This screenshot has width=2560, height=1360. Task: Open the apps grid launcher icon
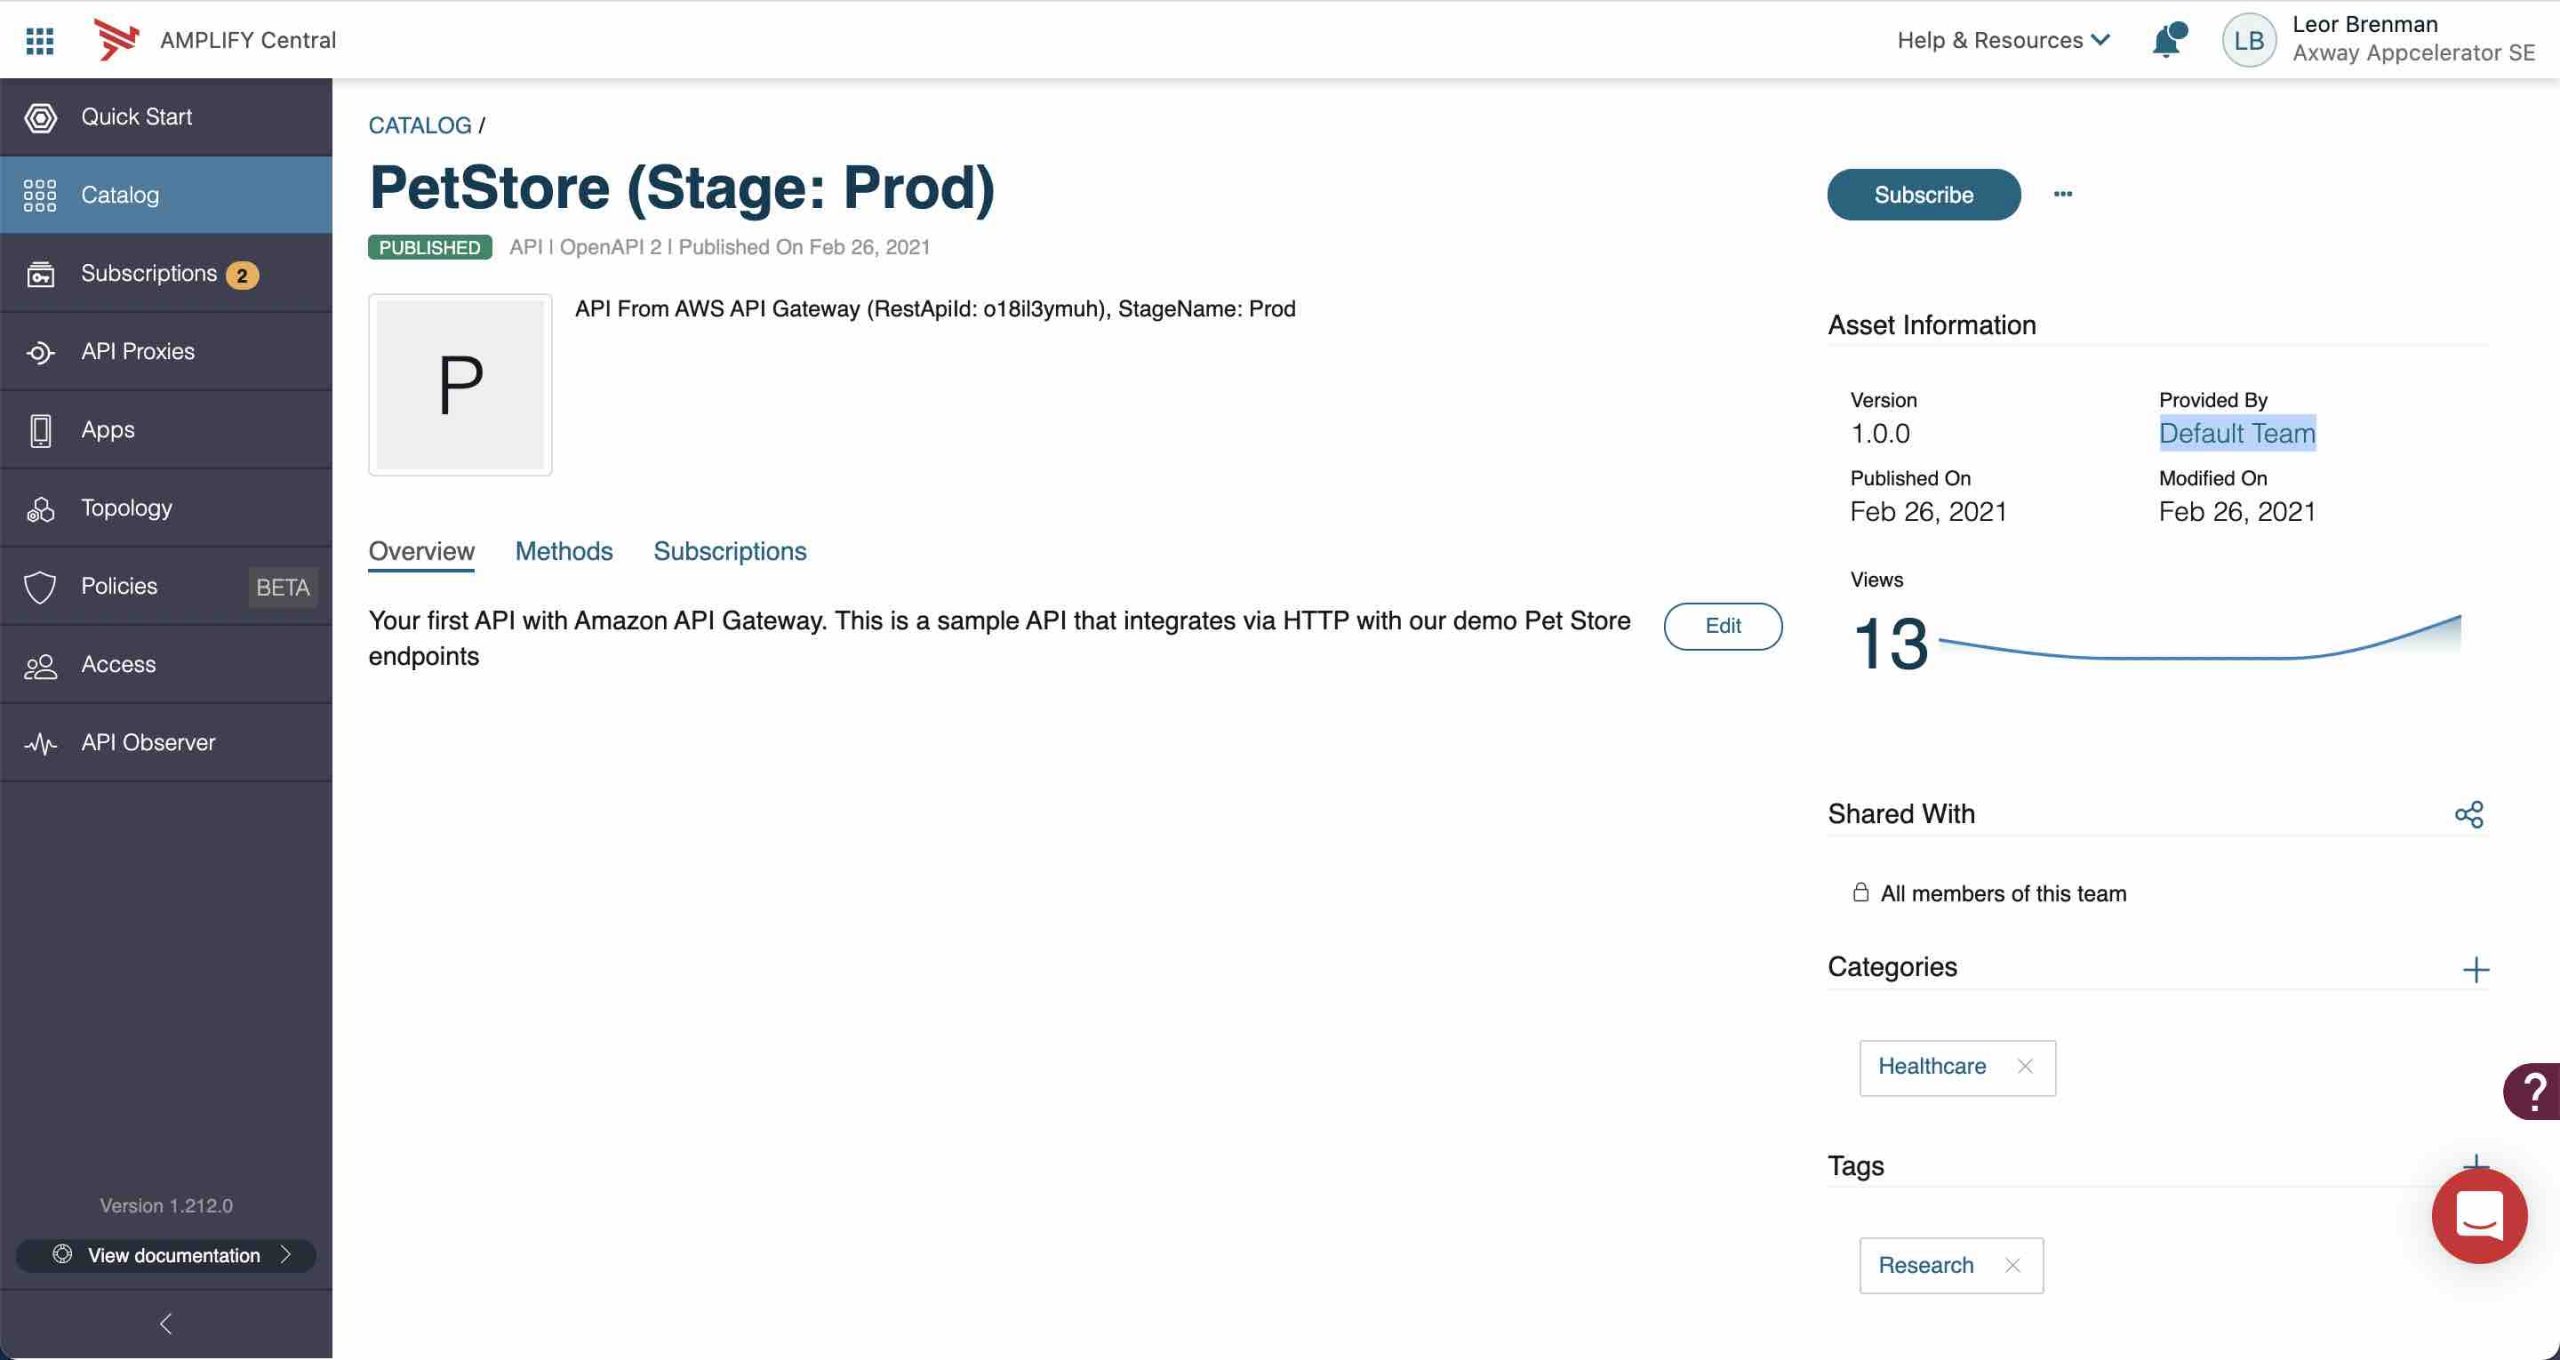point(39,40)
